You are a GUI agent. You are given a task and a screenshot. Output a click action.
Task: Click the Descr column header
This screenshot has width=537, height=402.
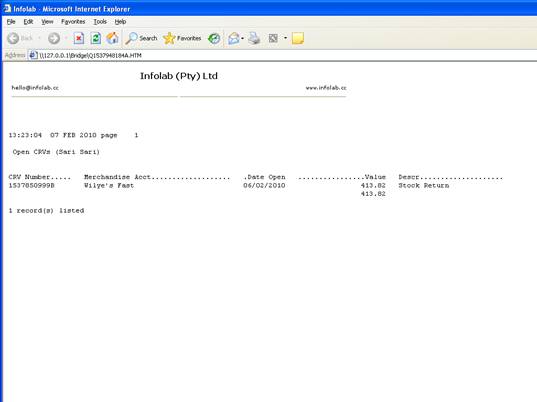pyautogui.click(x=450, y=177)
